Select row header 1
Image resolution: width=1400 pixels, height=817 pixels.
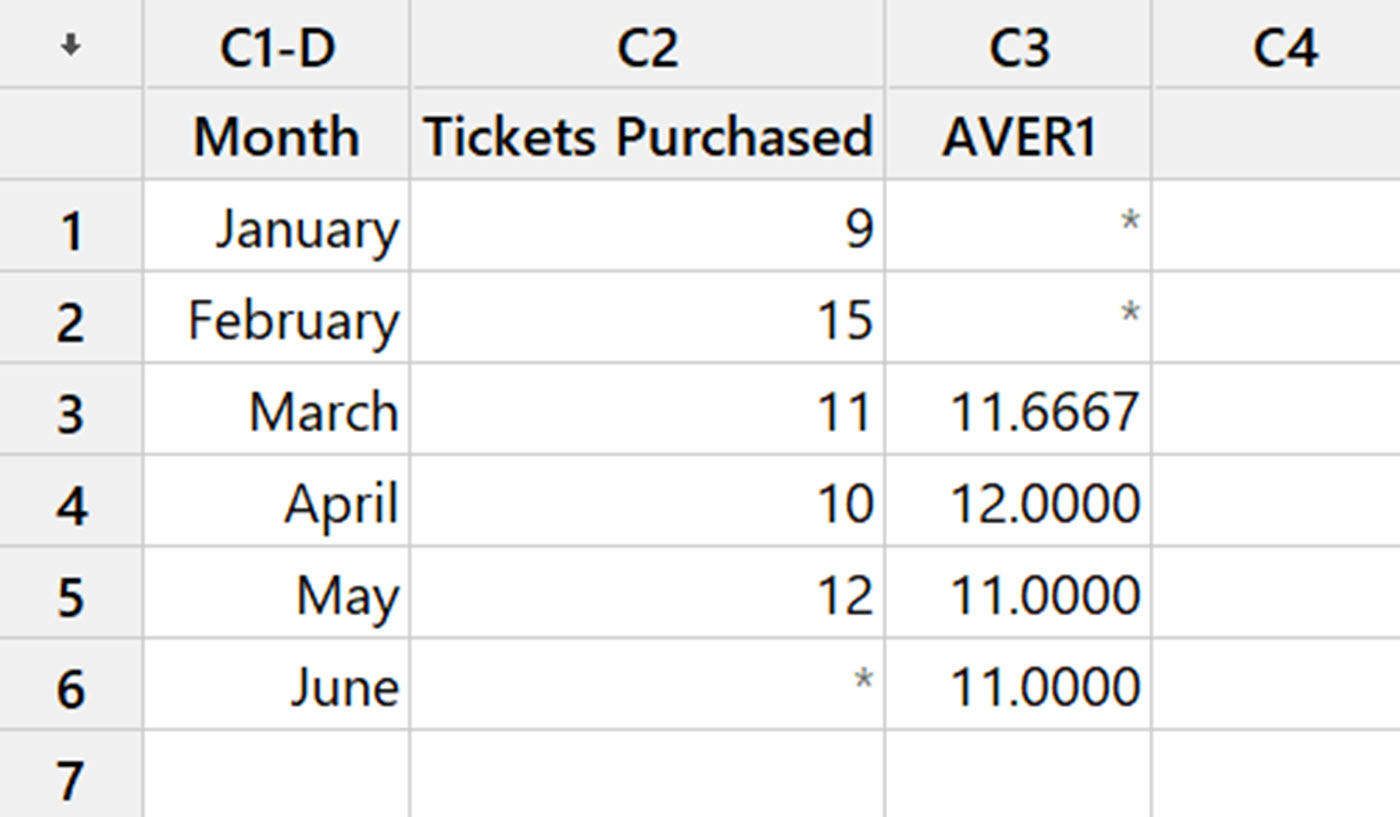point(71,226)
